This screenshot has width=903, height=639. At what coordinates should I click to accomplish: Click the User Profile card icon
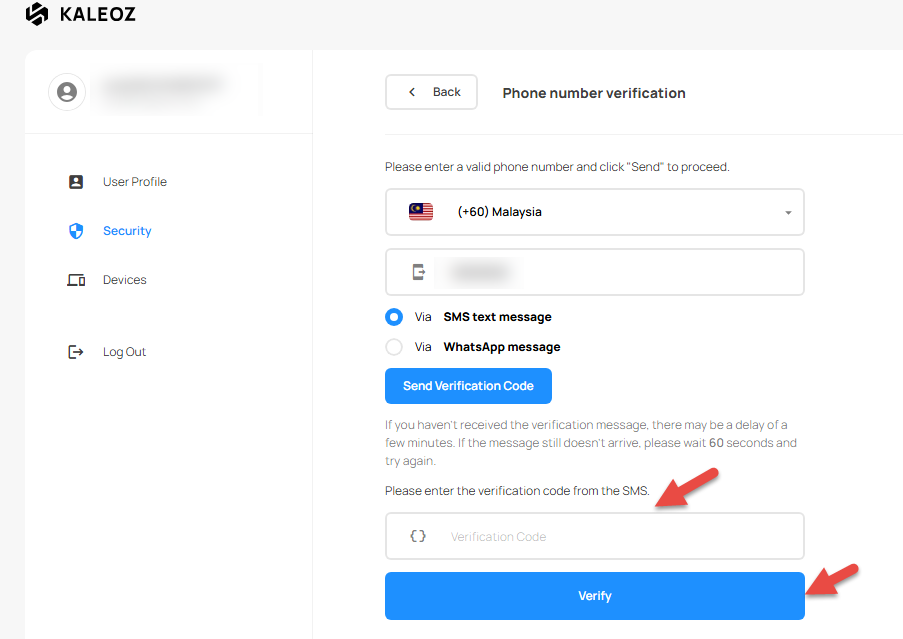76,182
